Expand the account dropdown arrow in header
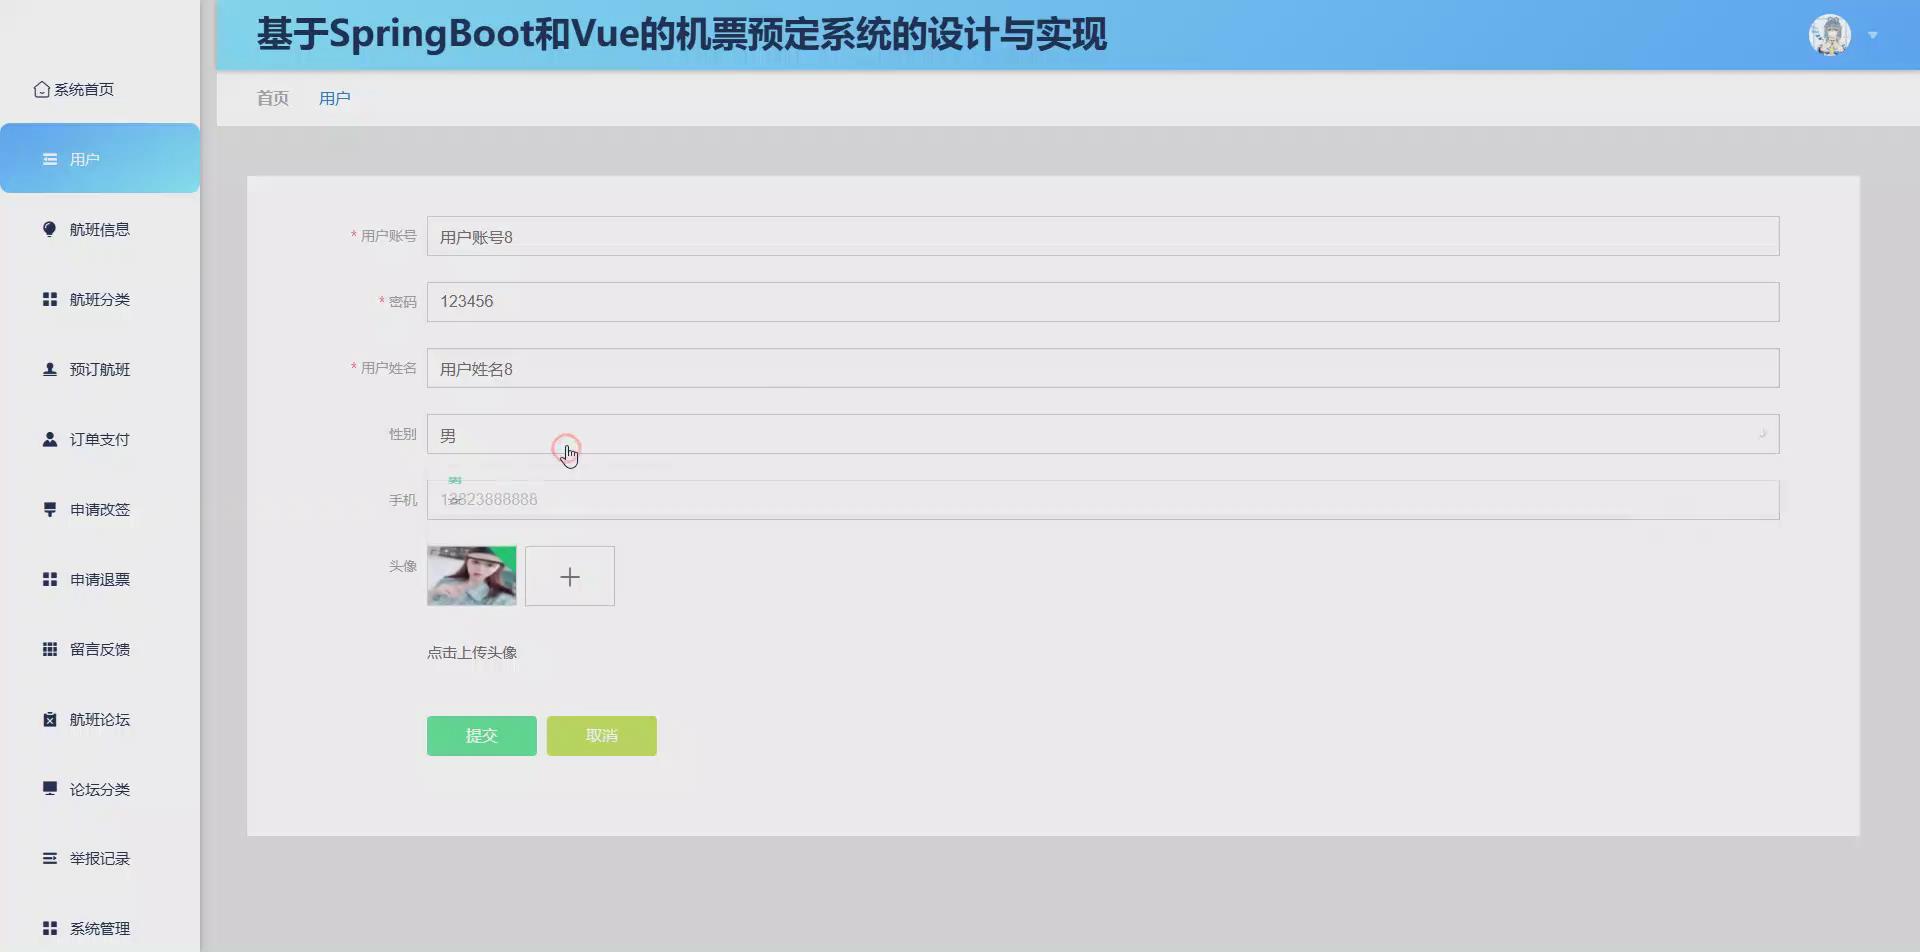This screenshot has height=952, width=1920. [1873, 35]
